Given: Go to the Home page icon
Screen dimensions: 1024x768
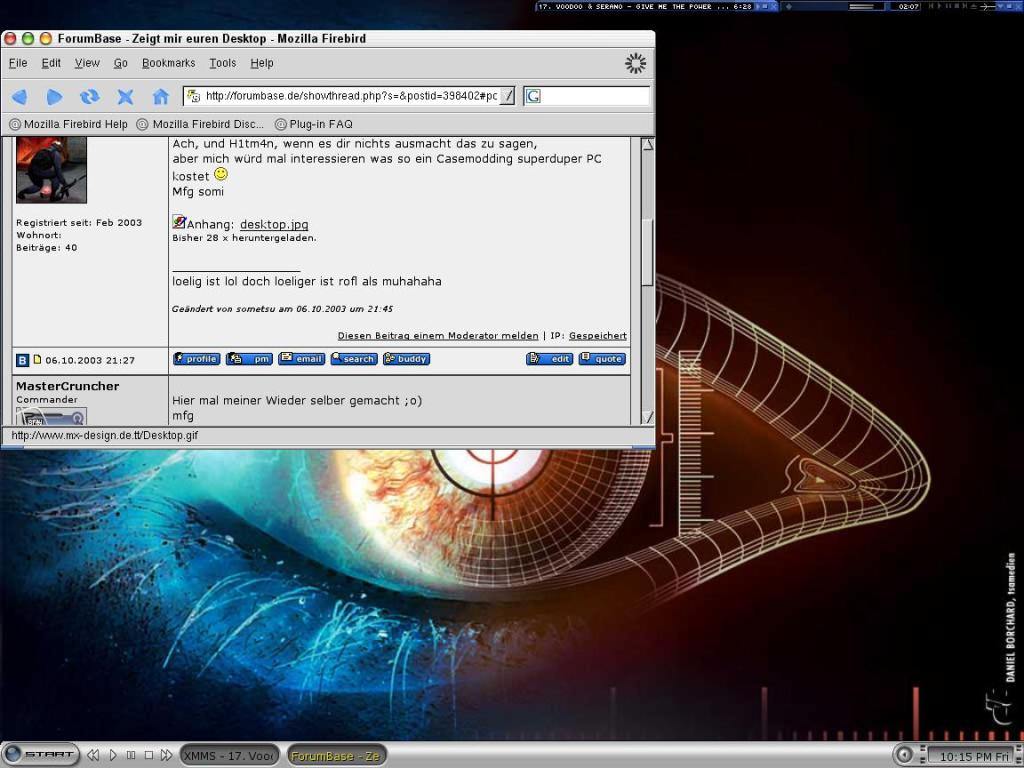Looking at the screenshot, I should pyautogui.click(x=161, y=97).
